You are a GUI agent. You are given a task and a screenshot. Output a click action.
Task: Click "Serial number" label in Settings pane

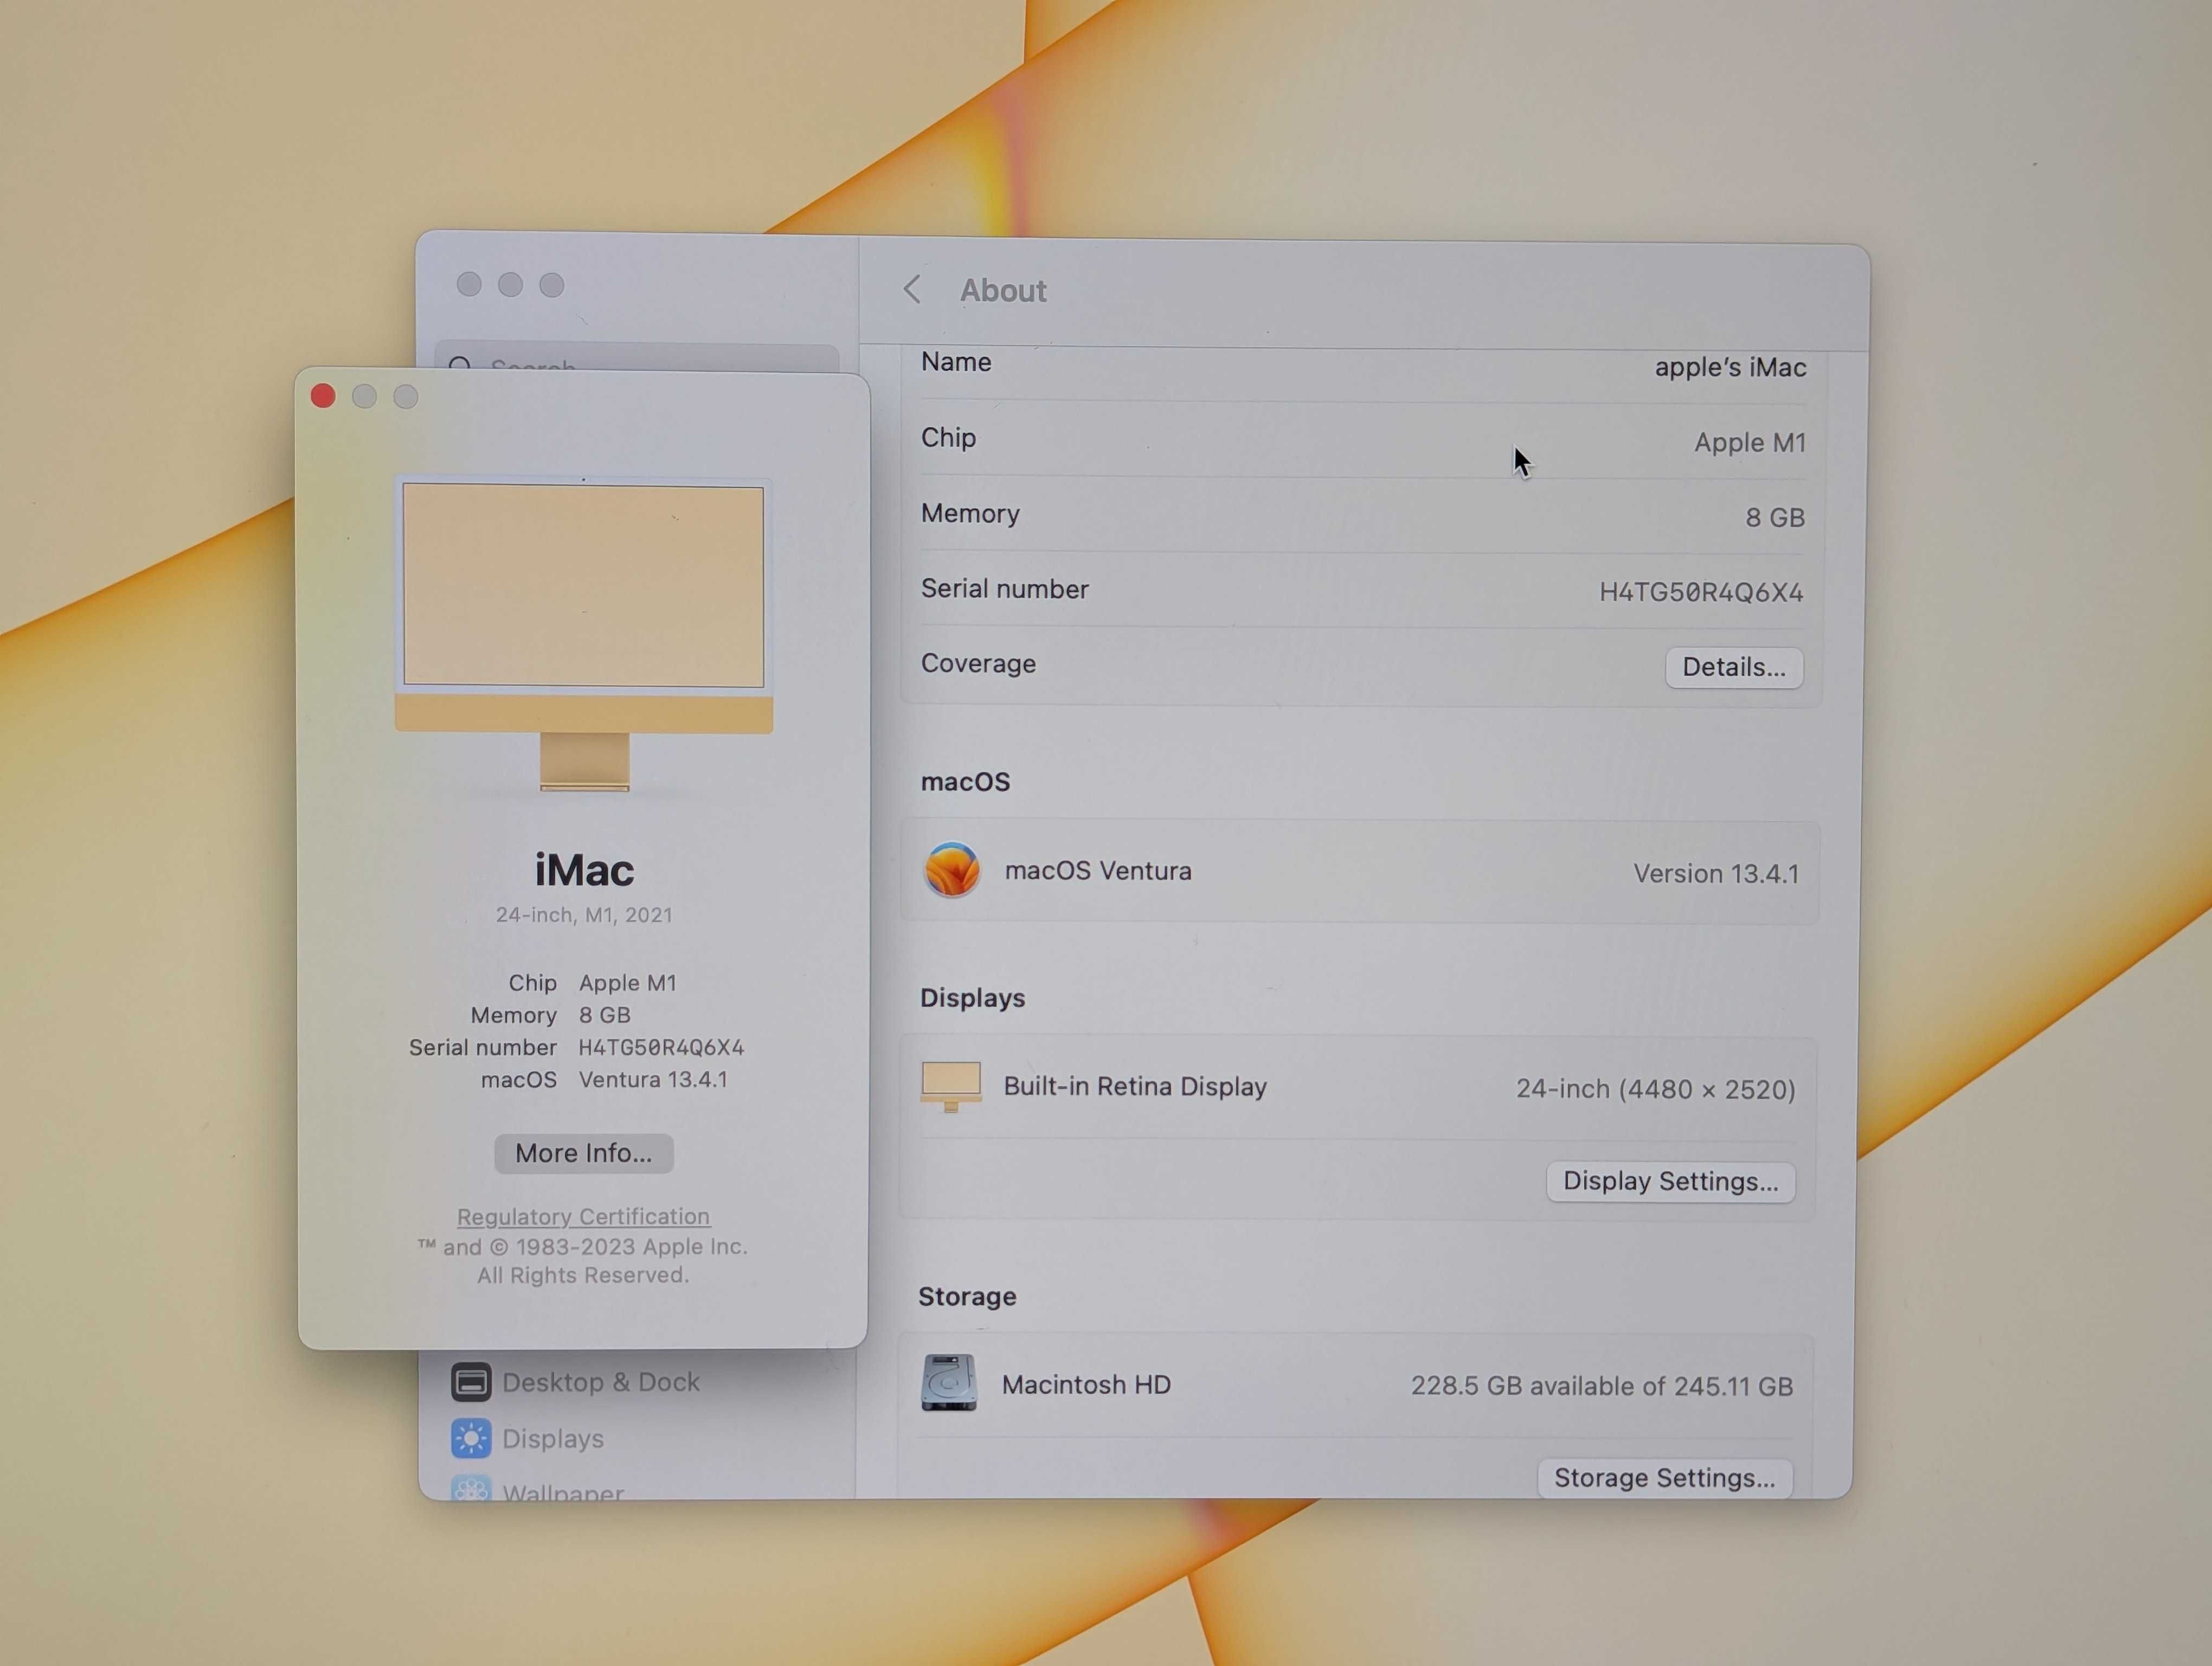coord(1004,588)
